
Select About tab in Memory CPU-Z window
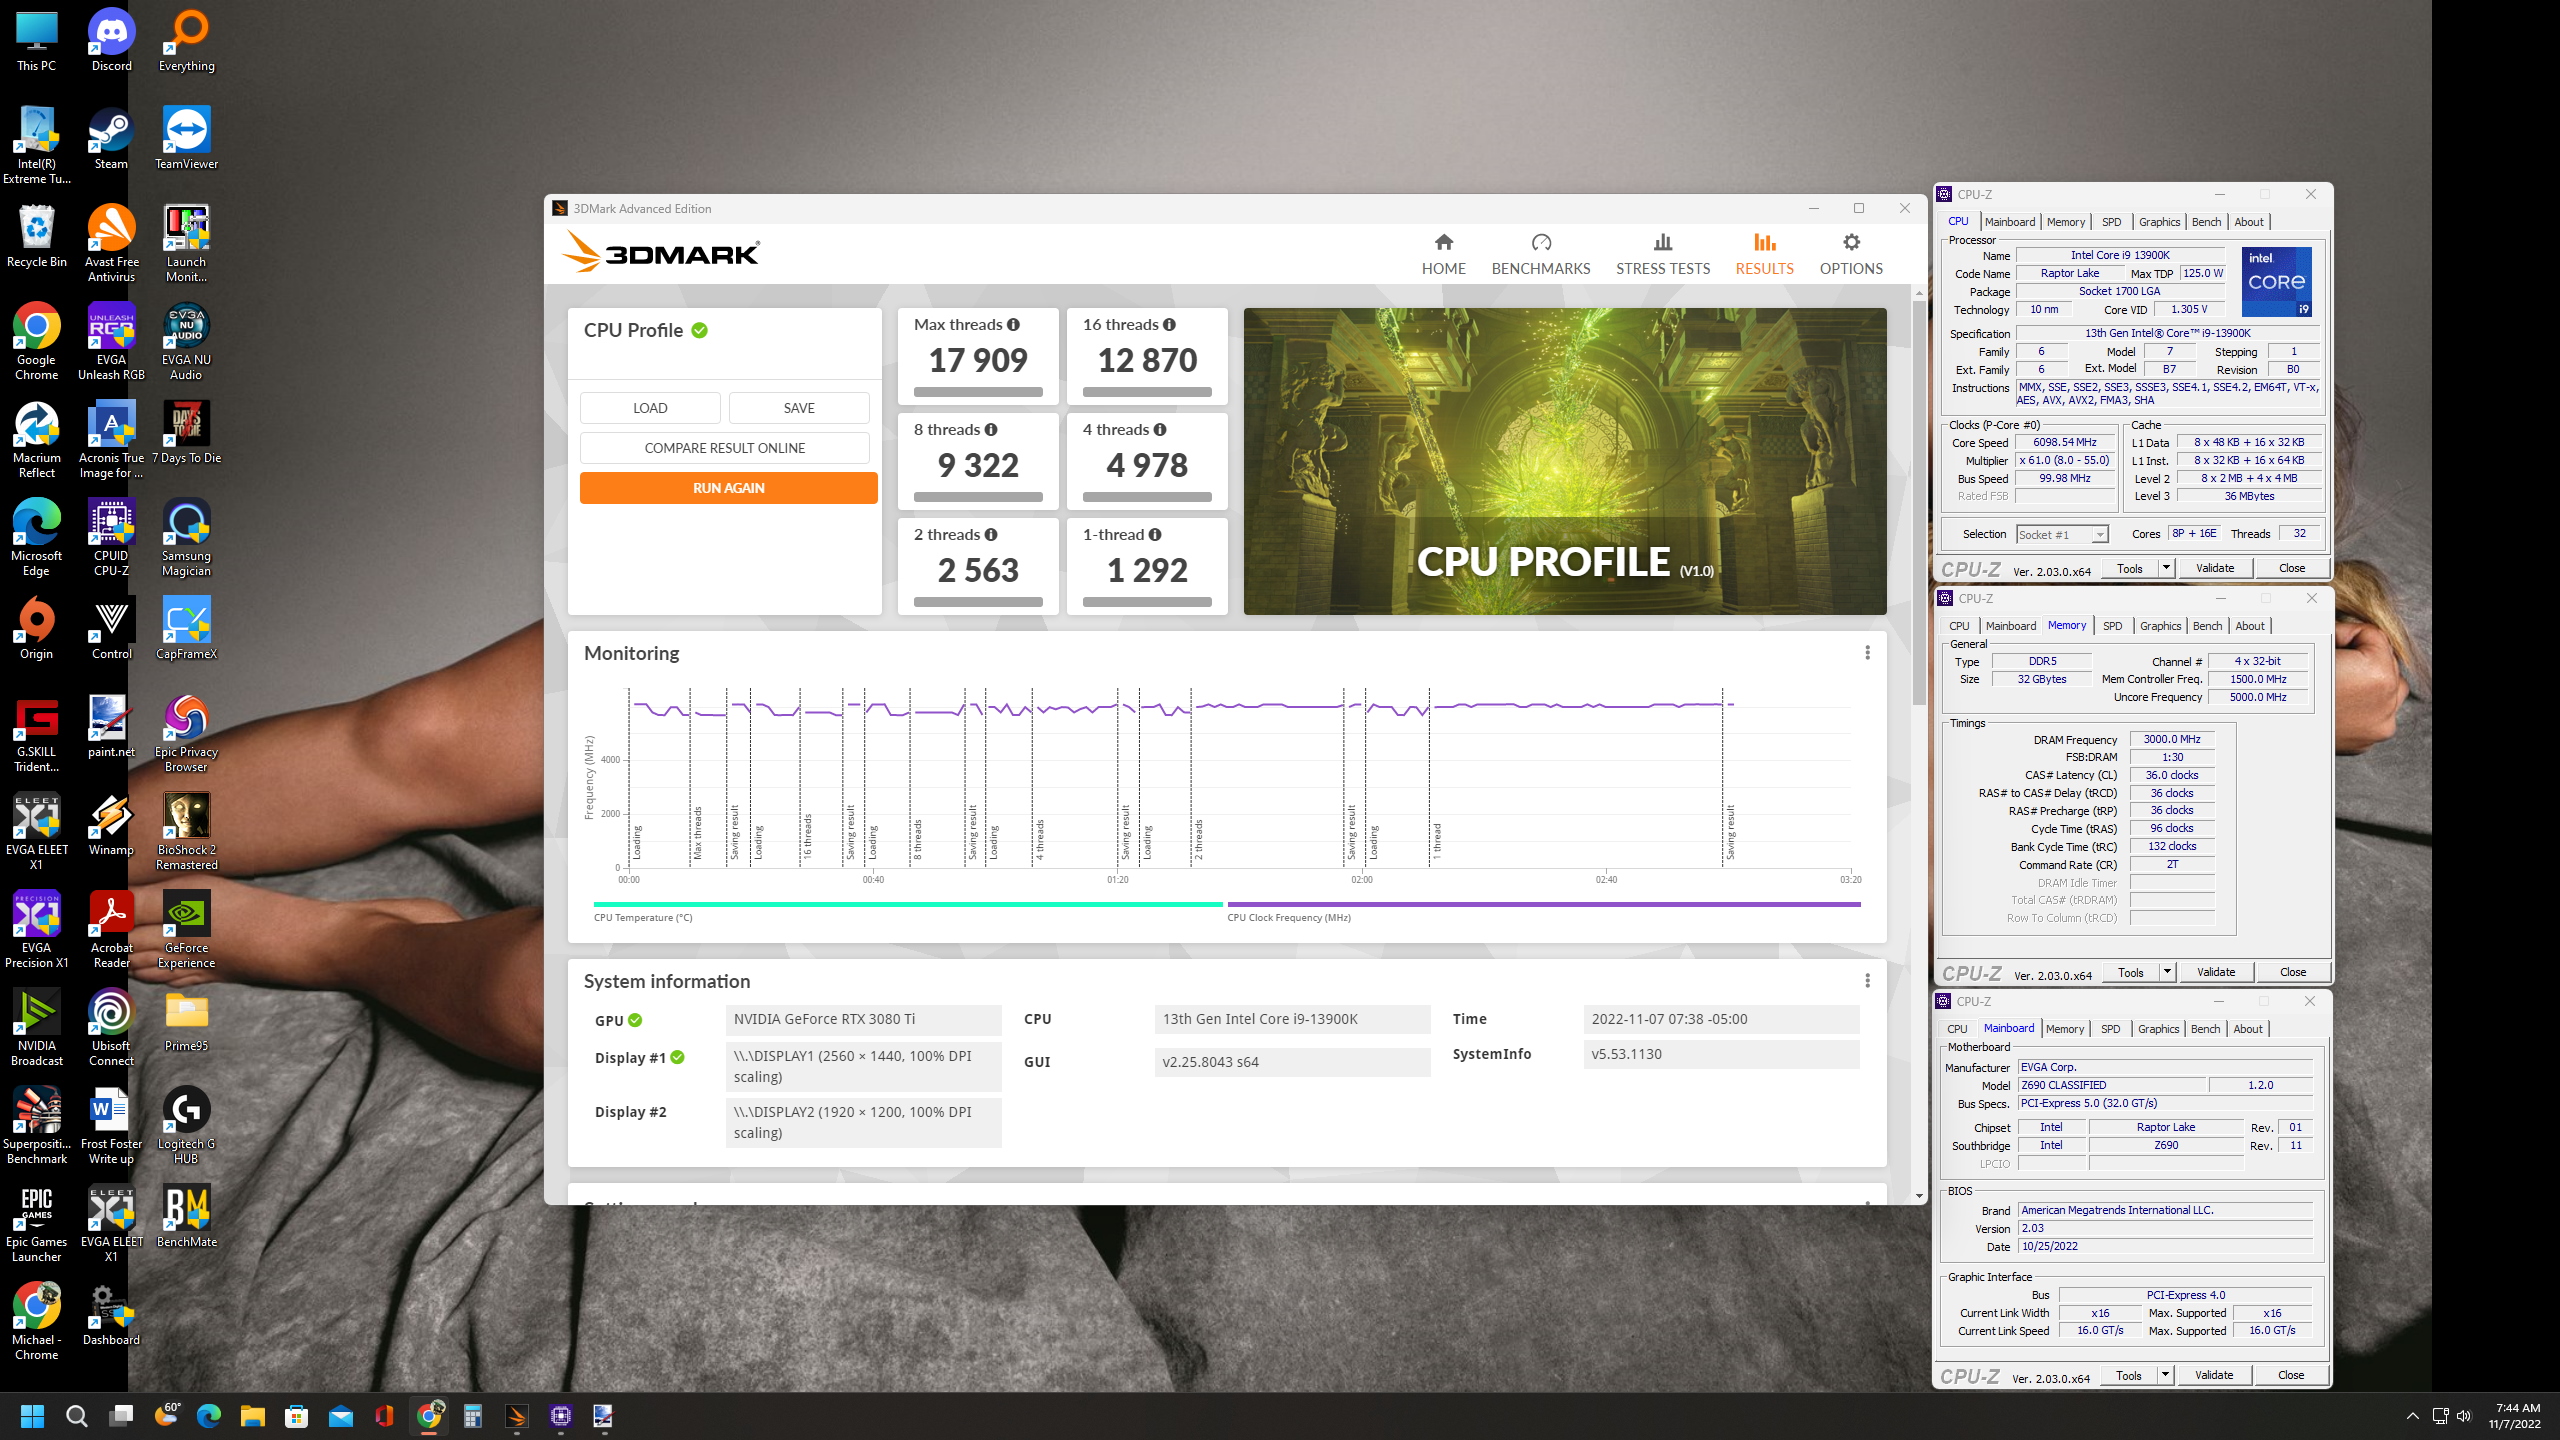pos(2250,626)
